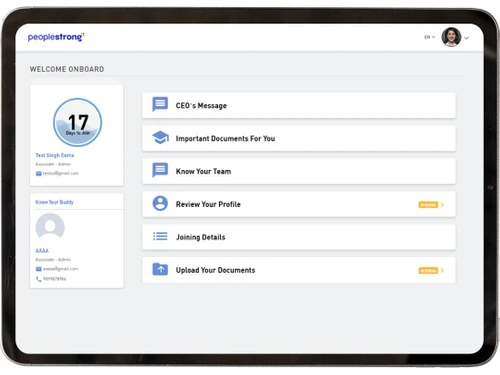Click the peoplestrong logo
500x375 pixels.
point(56,37)
